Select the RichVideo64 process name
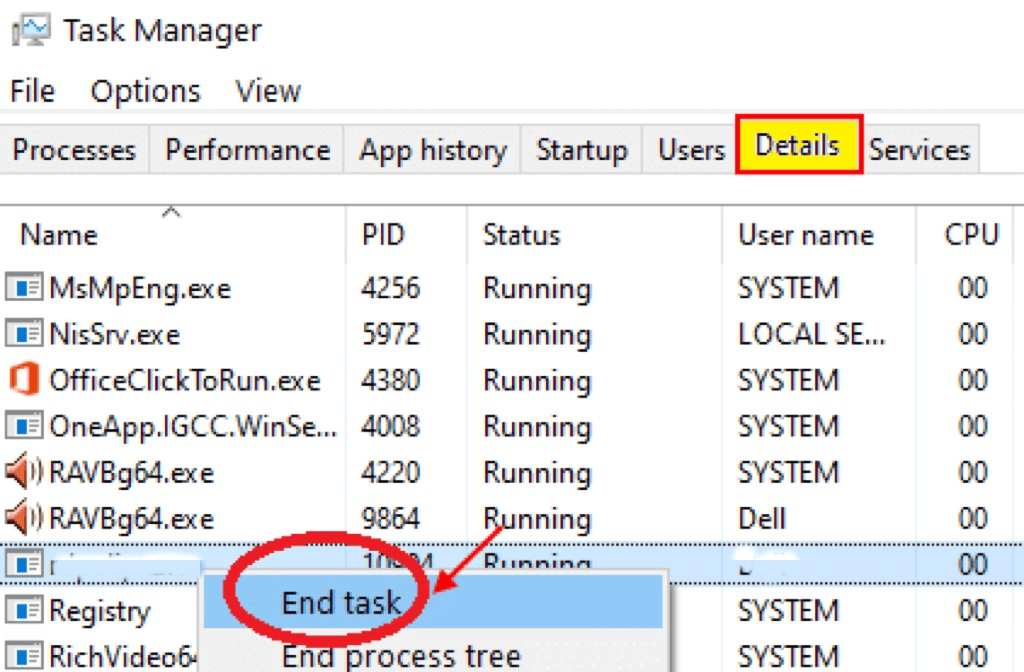Image resolution: width=1024 pixels, height=672 pixels. click(122, 656)
